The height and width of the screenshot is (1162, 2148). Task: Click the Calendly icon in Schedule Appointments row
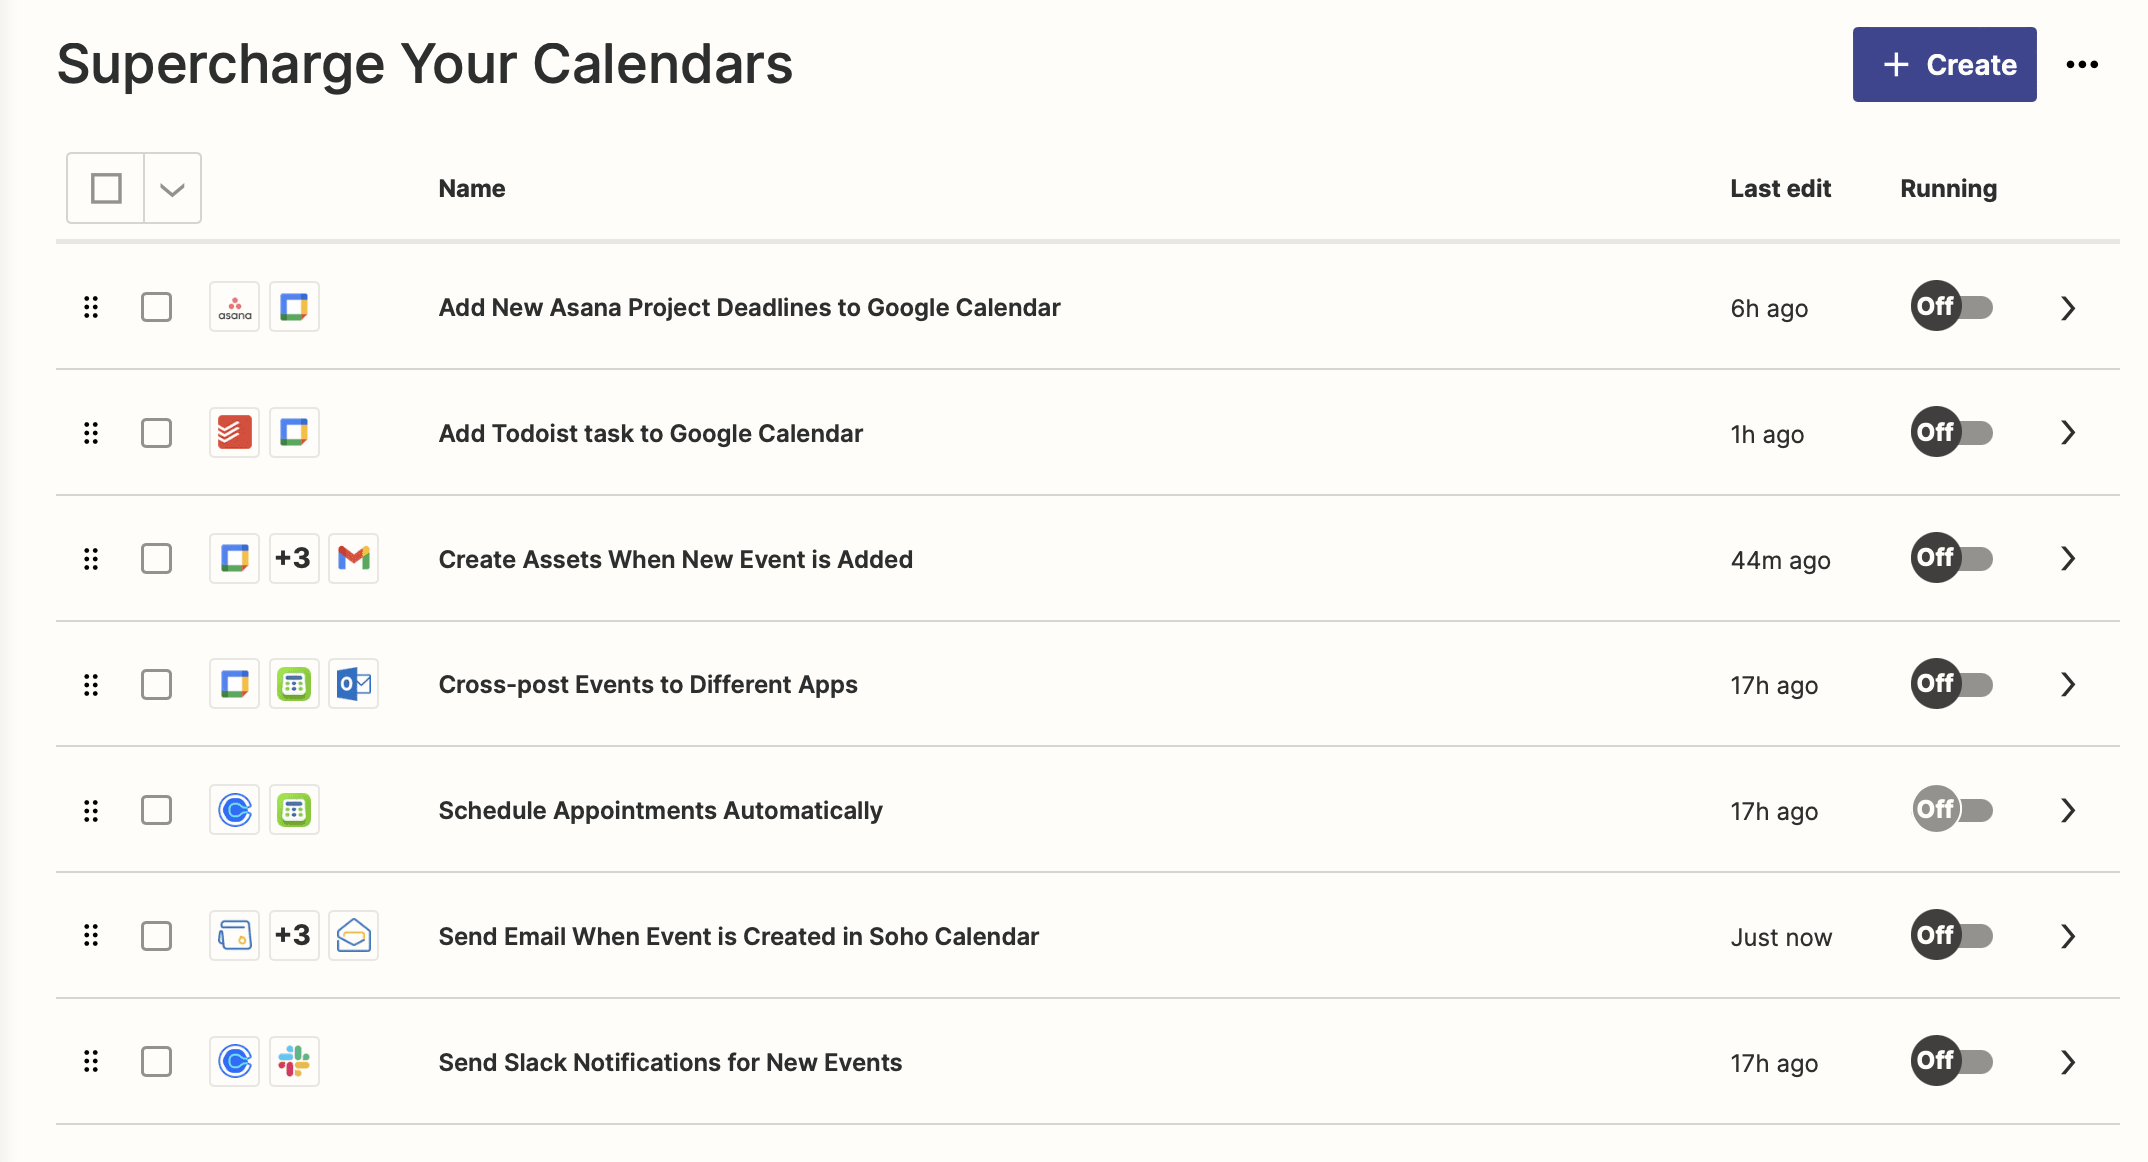click(235, 810)
